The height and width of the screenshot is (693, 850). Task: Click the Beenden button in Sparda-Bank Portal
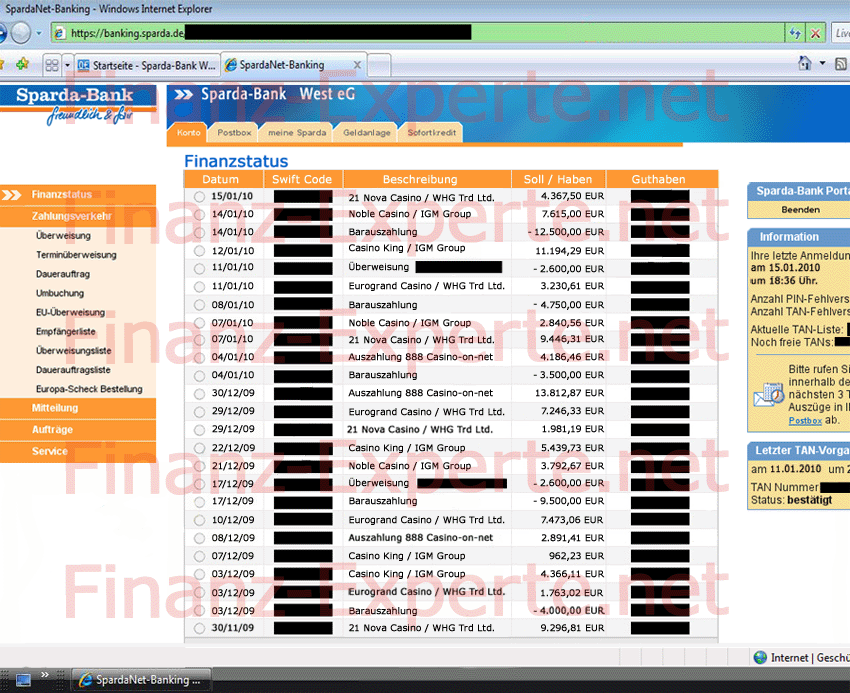click(x=800, y=210)
